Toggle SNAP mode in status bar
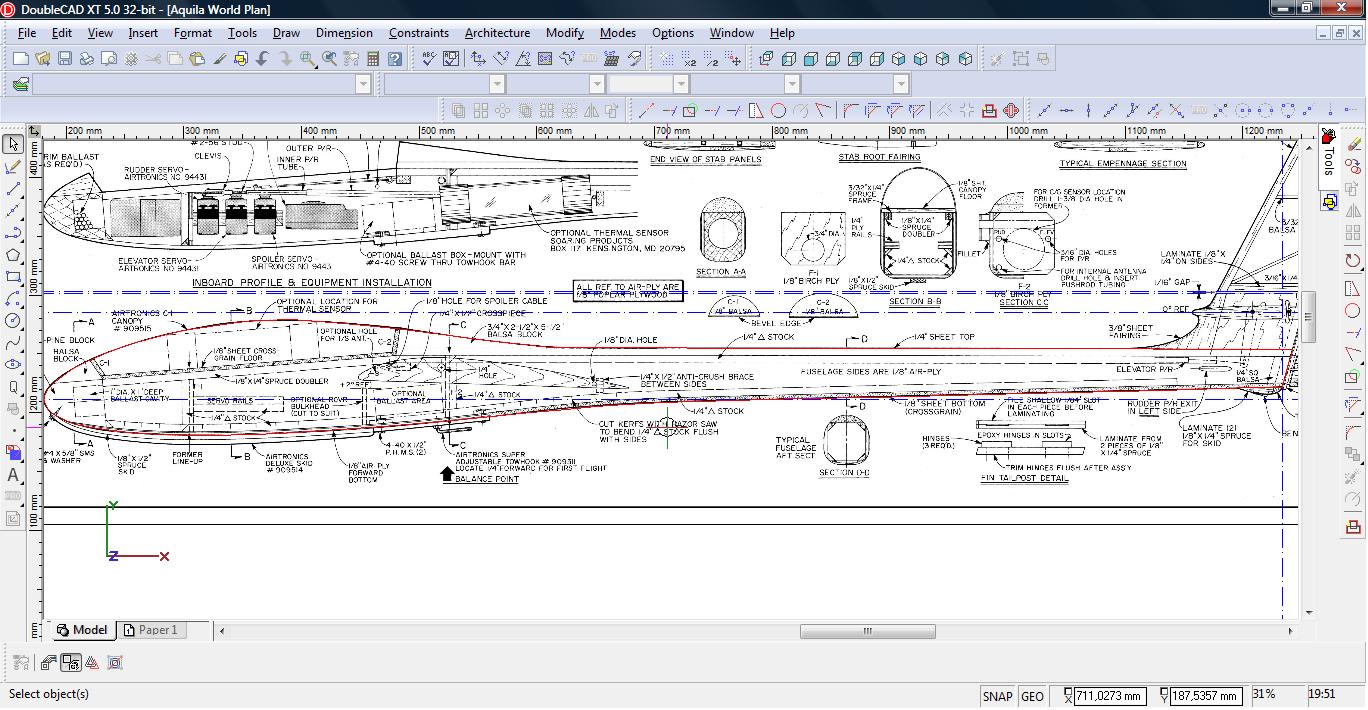 point(997,696)
